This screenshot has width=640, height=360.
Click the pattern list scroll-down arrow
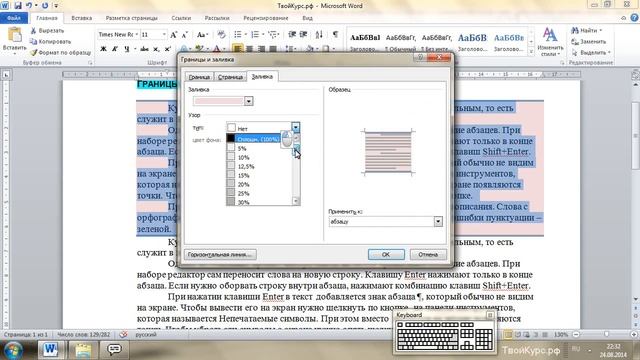click(296, 201)
